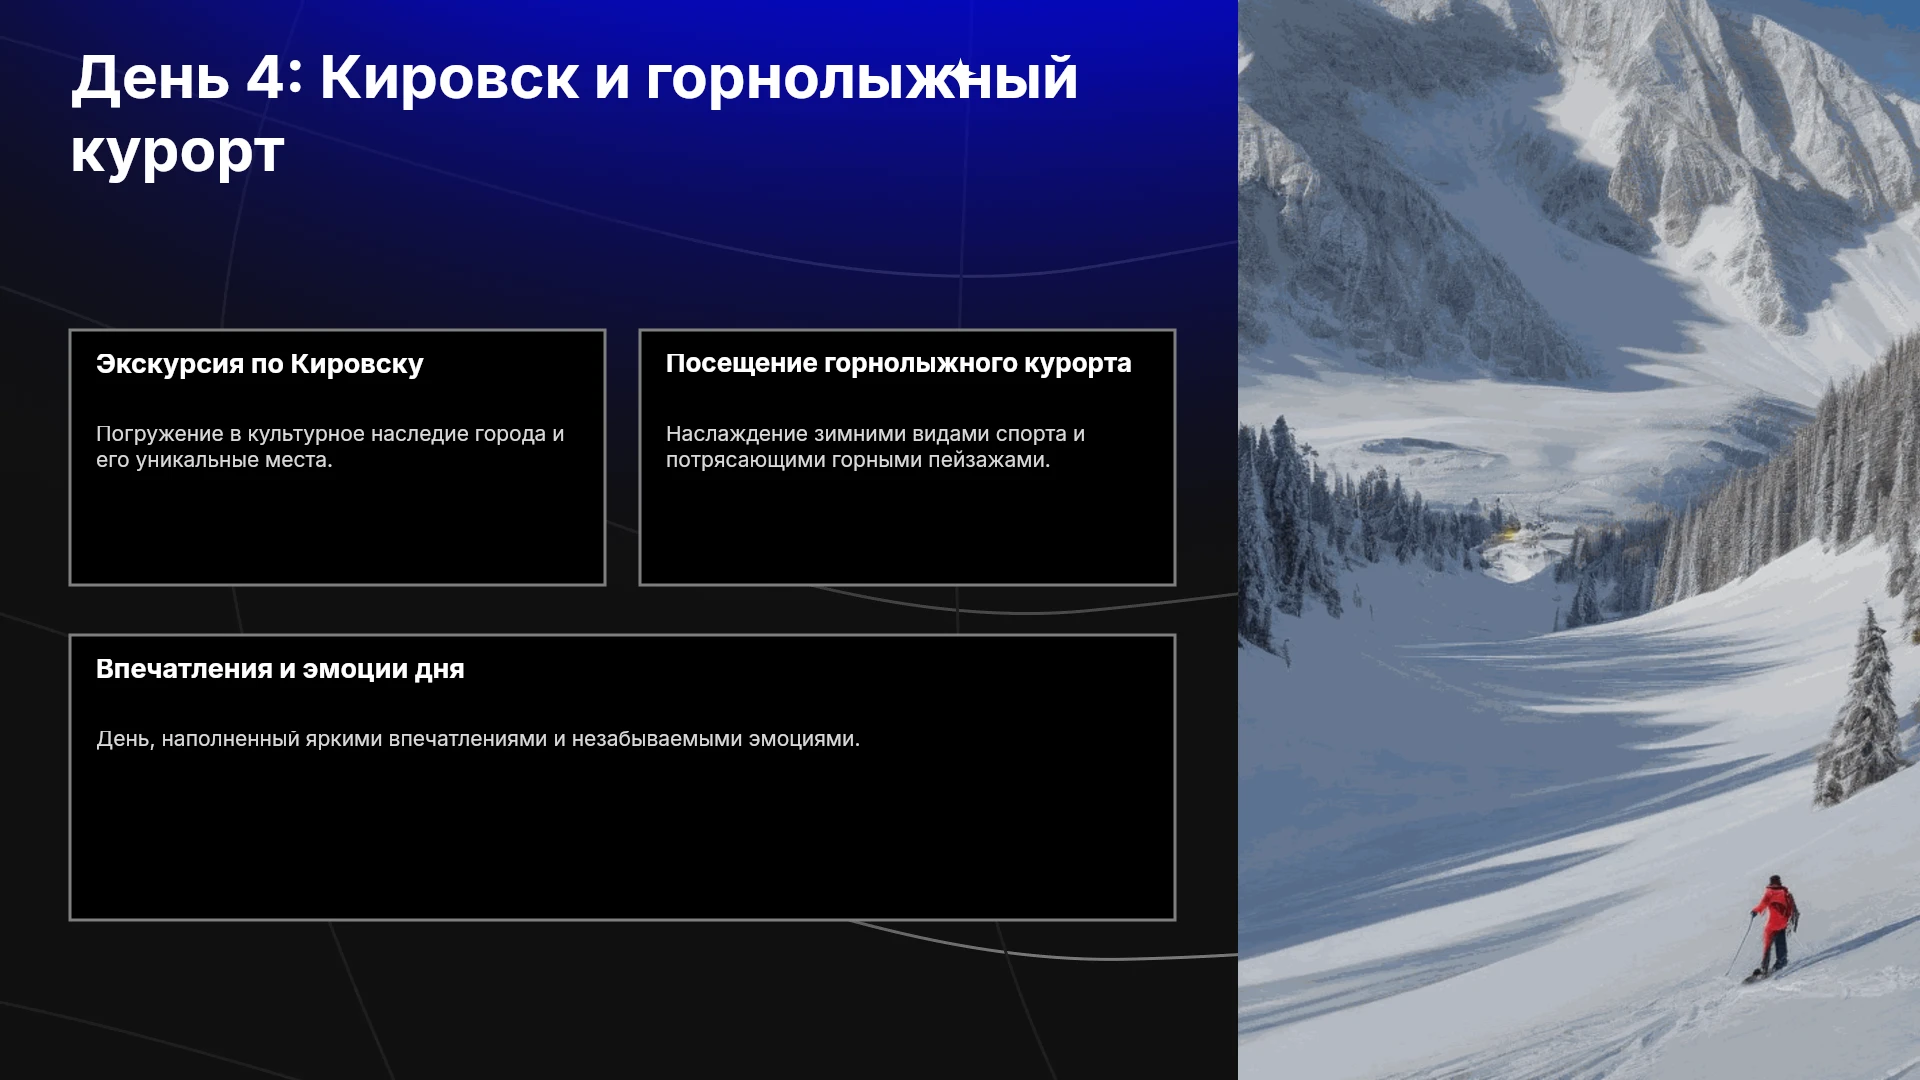Click the dark background below the bottom card

[620, 1000]
